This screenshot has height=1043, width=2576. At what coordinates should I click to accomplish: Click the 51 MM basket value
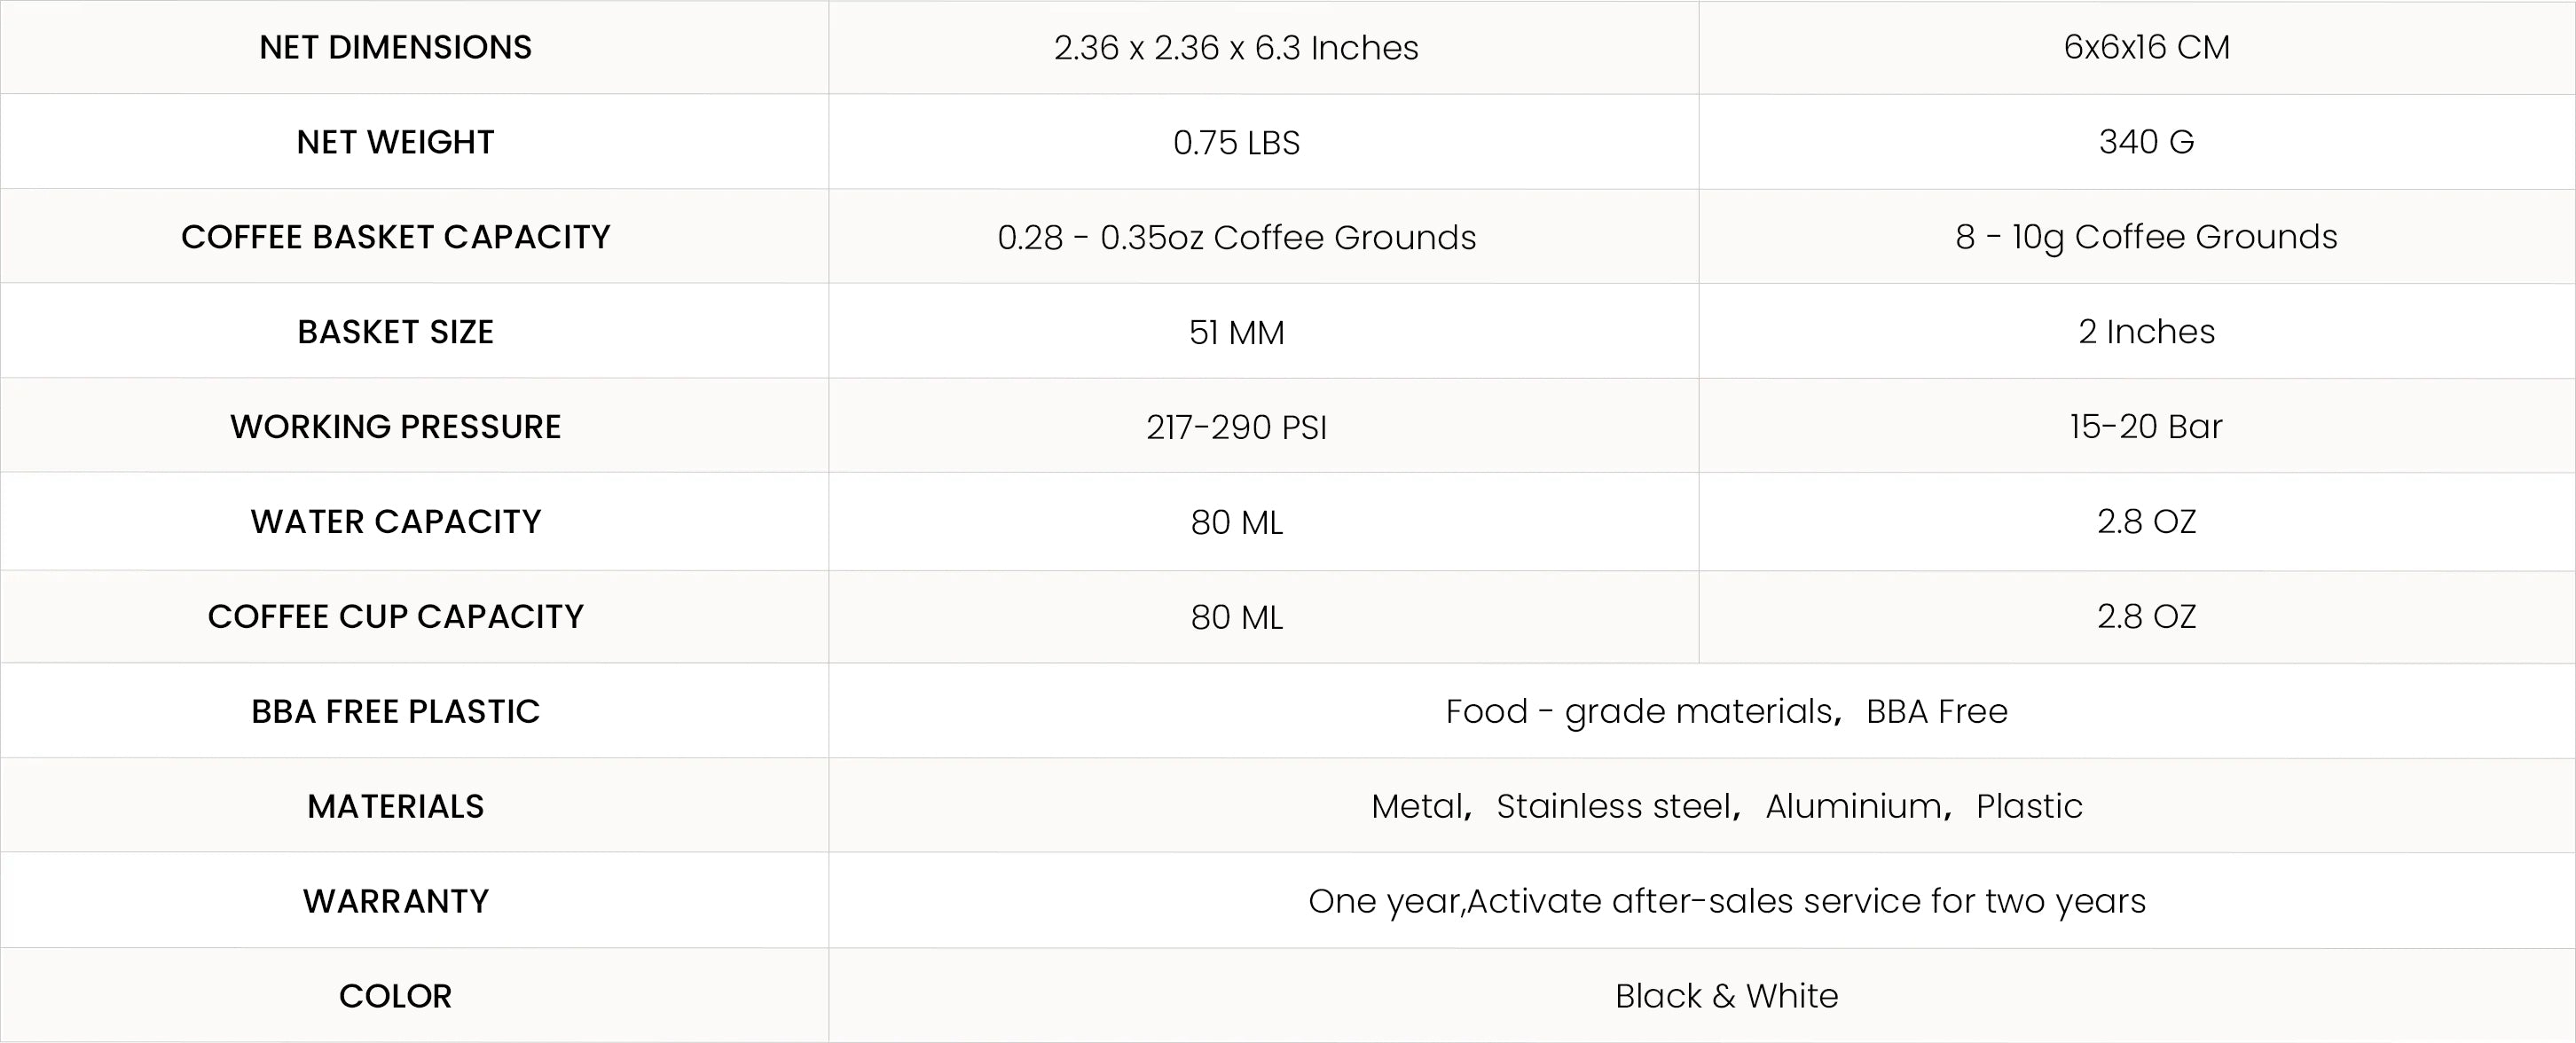coord(1236,333)
